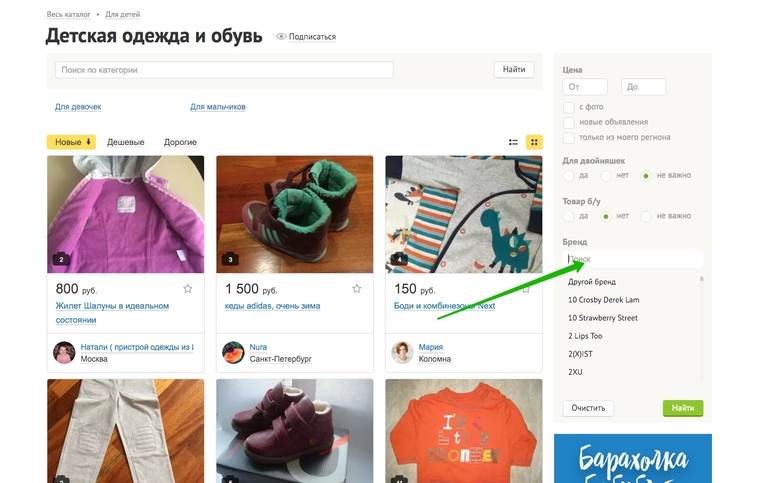Viewport: 770px width, 483px height.
Task: Click the eye icon next to Подписаться
Action: [x=281, y=37]
